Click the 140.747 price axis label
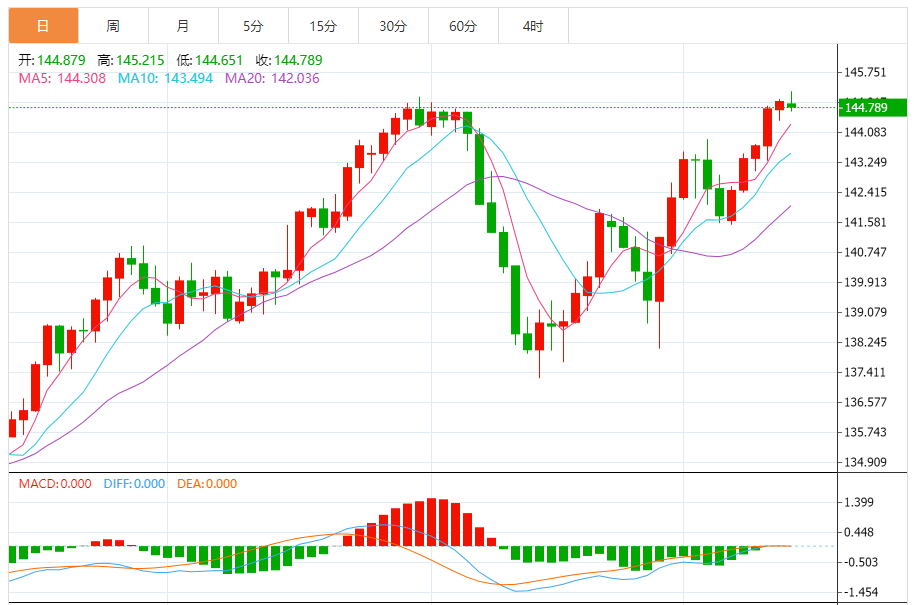Viewport: 914px width, 605px height. (x=865, y=252)
